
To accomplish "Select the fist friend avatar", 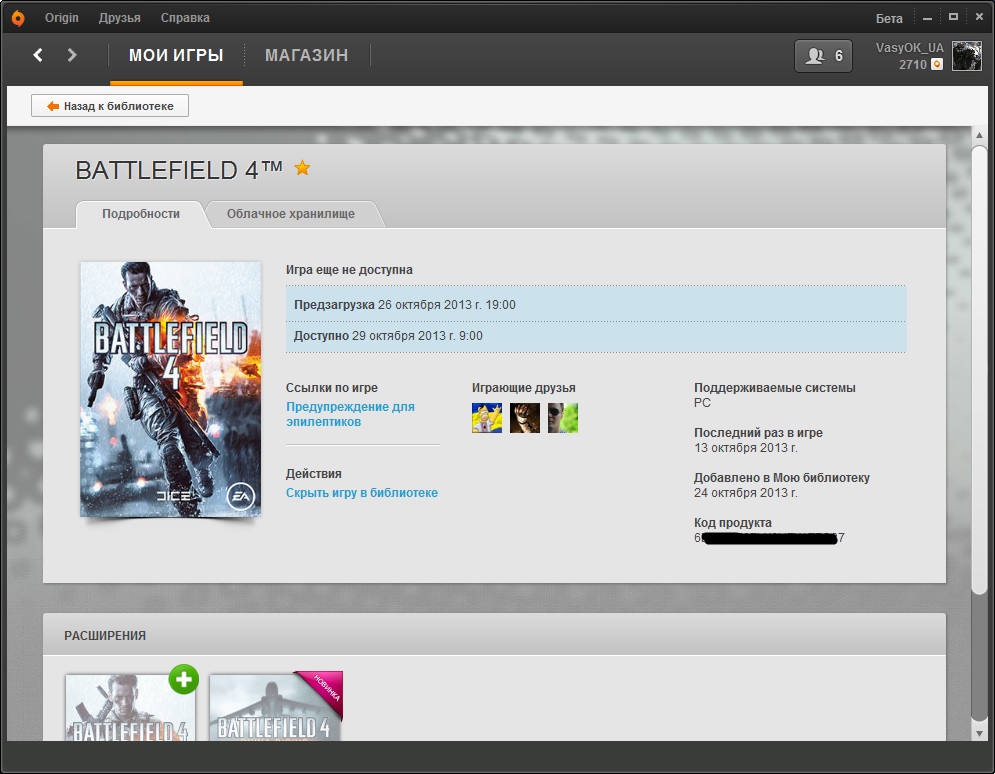I will coord(525,418).
